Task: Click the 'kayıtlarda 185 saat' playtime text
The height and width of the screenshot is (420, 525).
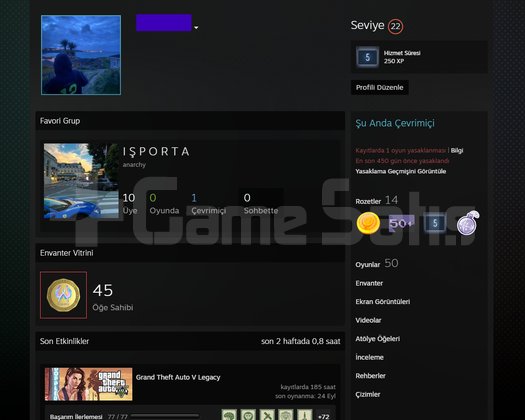Action: [x=308, y=387]
